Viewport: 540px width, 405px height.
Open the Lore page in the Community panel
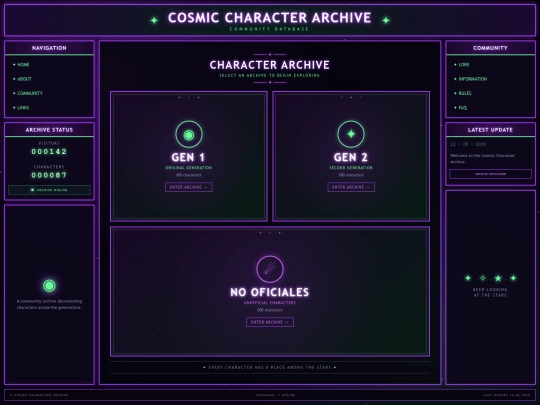click(464, 64)
